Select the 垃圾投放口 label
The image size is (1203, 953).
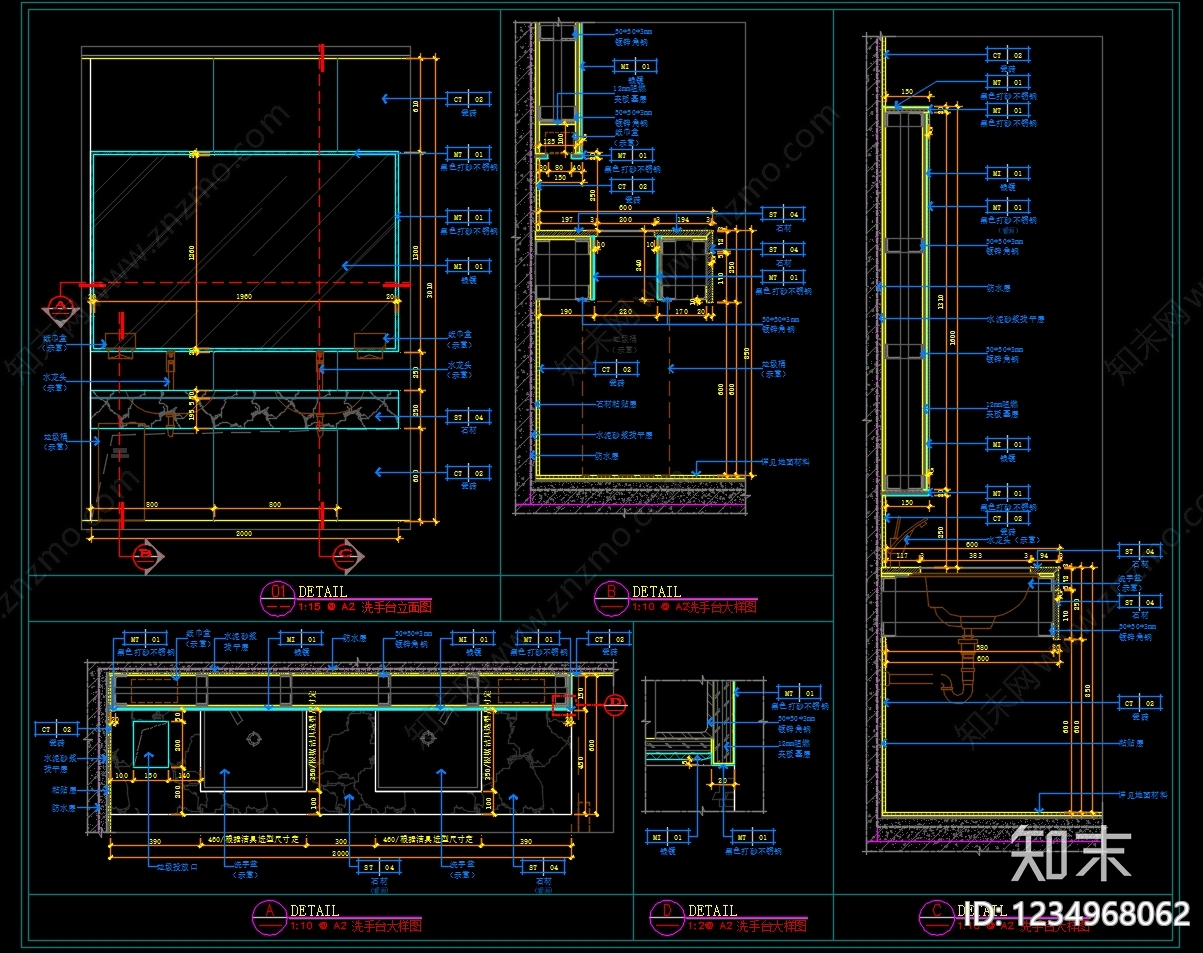click(x=177, y=867)
